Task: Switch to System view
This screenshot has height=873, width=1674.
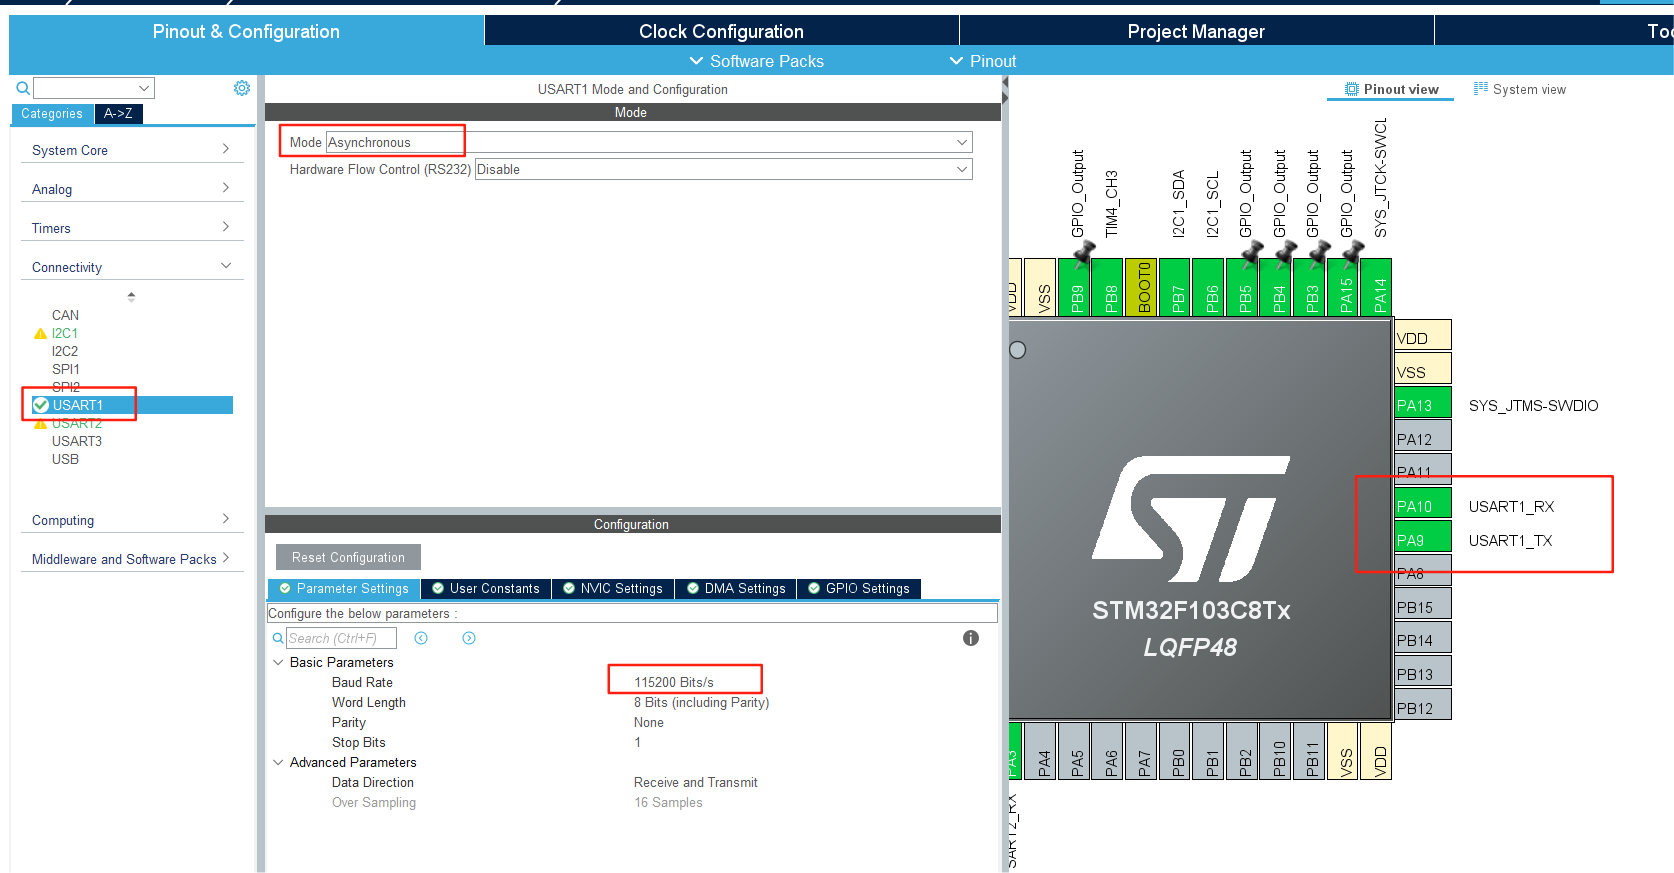Action: click(x=1520, y=89)
